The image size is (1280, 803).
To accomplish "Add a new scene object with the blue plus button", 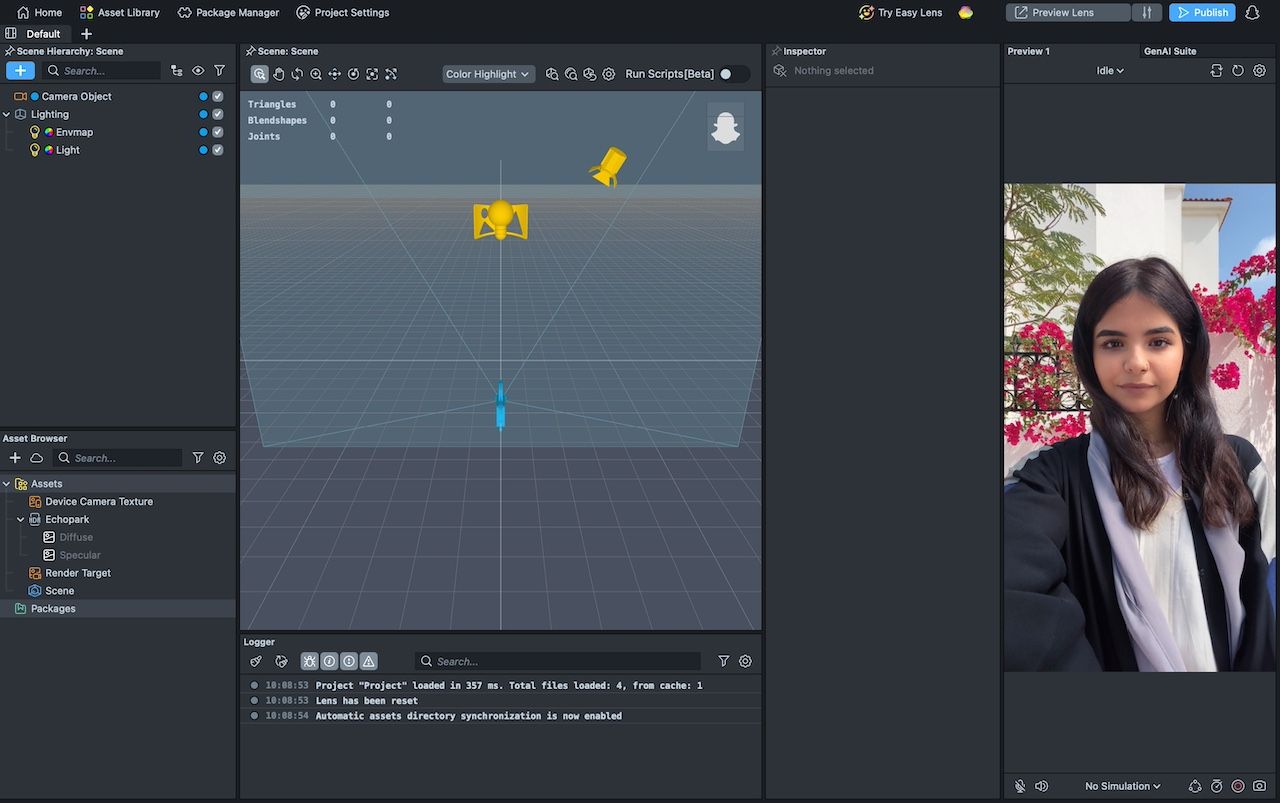I will (20, 71).
